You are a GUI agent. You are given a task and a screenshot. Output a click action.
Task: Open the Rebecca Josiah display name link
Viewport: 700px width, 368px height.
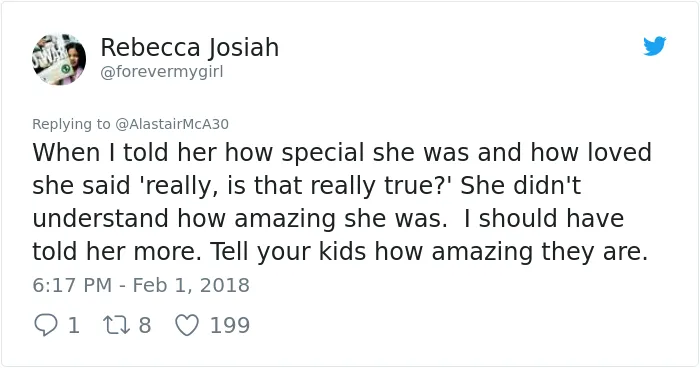(x=190, y=47)
